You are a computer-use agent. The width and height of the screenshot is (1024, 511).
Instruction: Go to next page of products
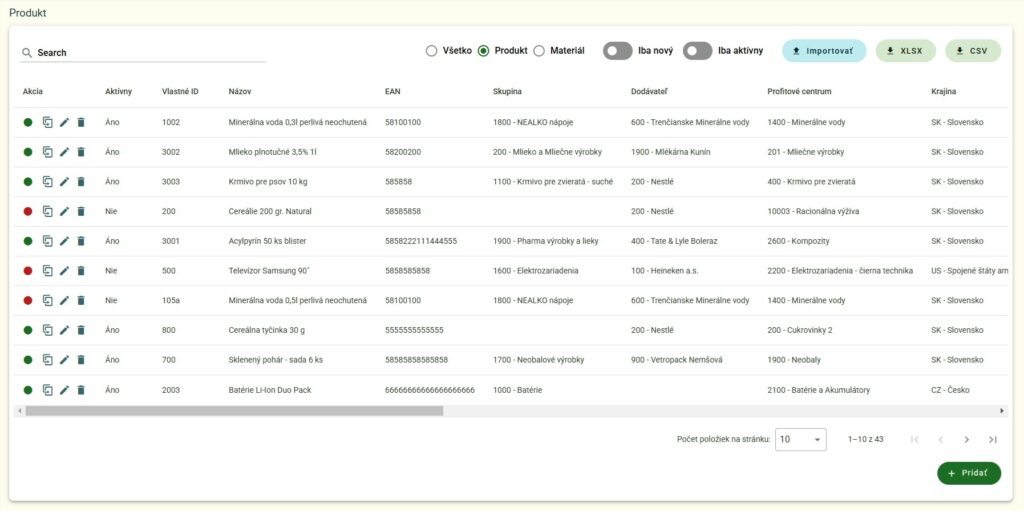(x=966, y=440)
